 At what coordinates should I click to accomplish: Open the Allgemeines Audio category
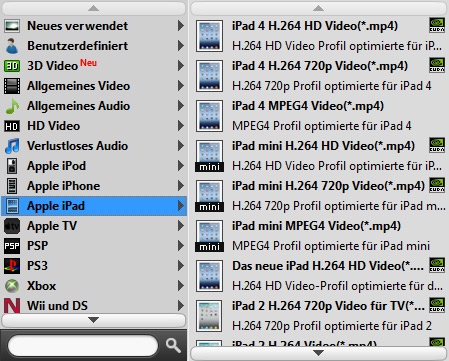point(94,106)
